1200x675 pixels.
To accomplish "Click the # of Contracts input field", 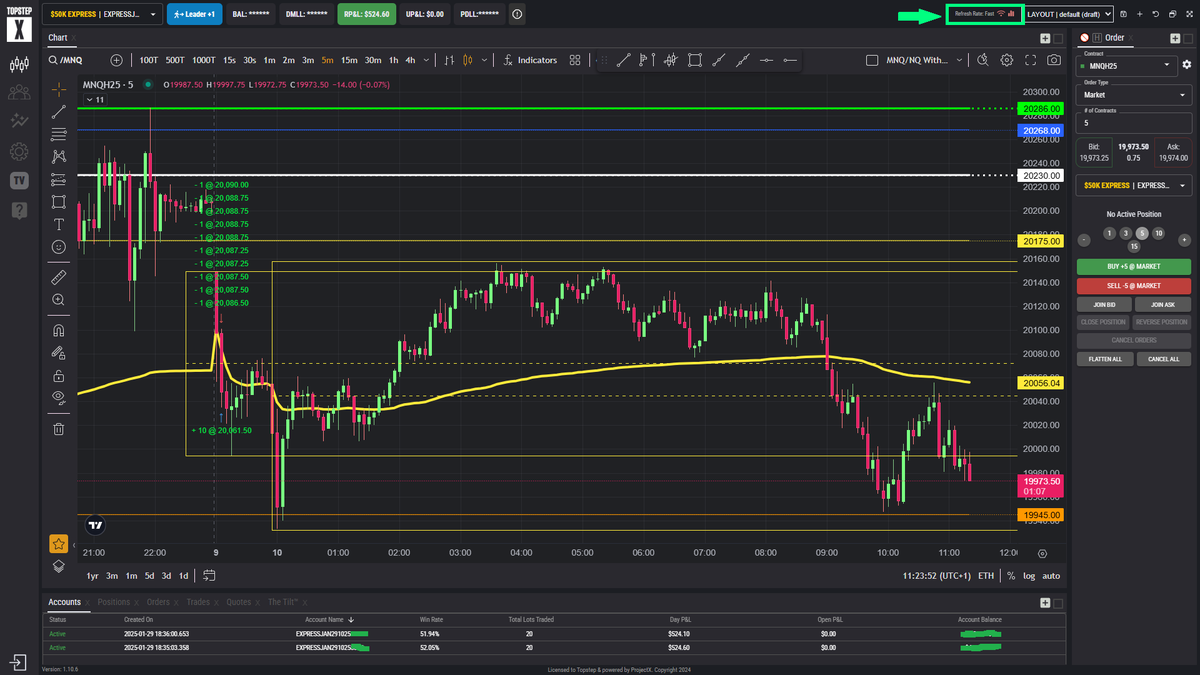I will point(1133,124).
